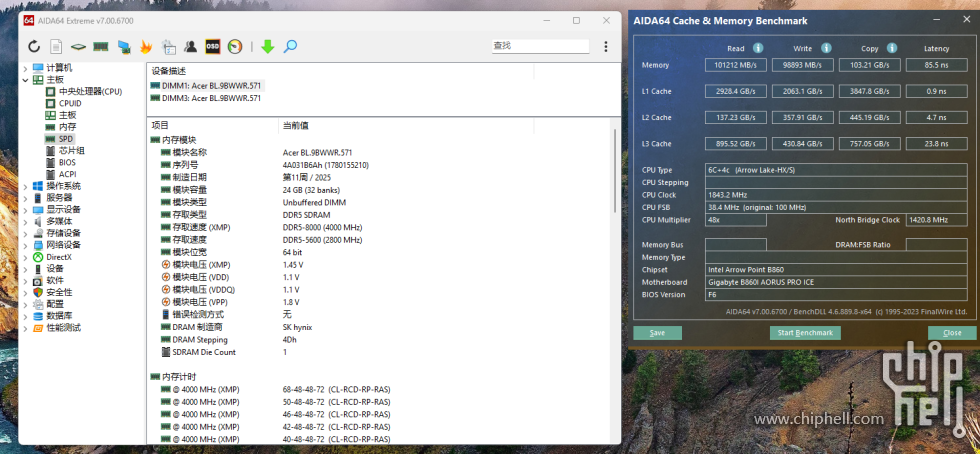This screenshot has width=980, height=454.
Task: Collapse the 主板 tree node
Action: coord(25,79)
